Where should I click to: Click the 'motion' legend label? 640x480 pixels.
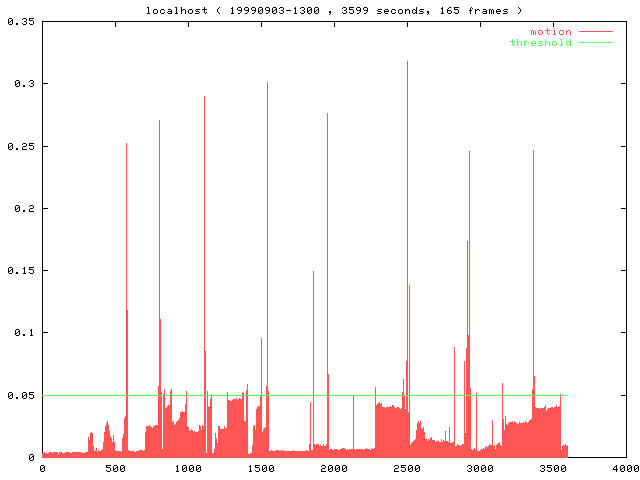[550, 32]
